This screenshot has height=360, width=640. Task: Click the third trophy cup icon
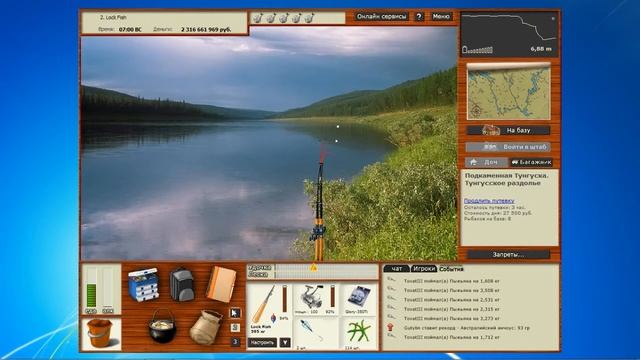pos(284,18)
